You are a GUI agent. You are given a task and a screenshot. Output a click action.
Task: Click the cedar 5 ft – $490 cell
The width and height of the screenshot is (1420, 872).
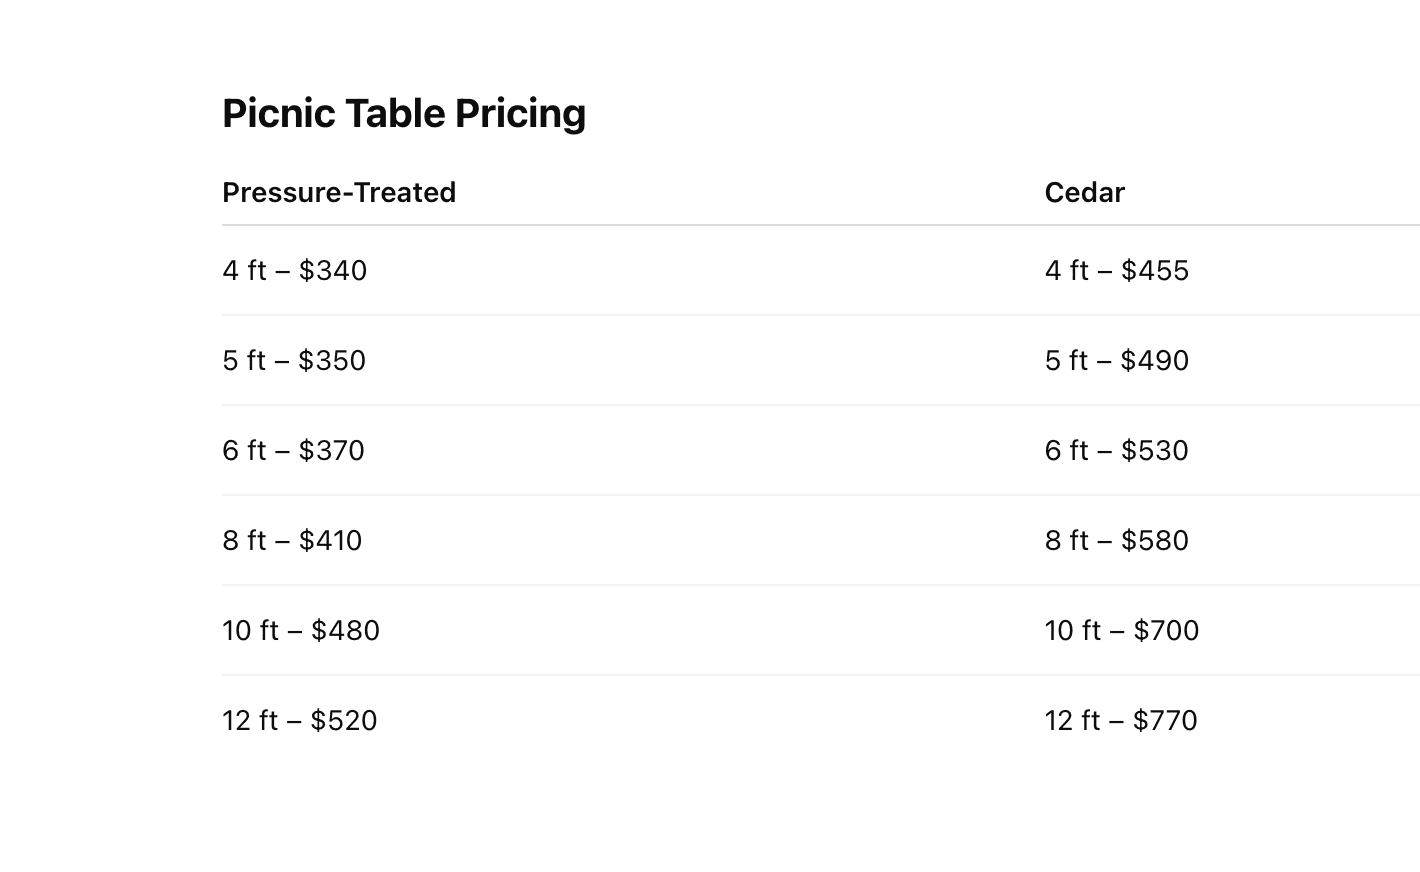[x=1232, y=360]
